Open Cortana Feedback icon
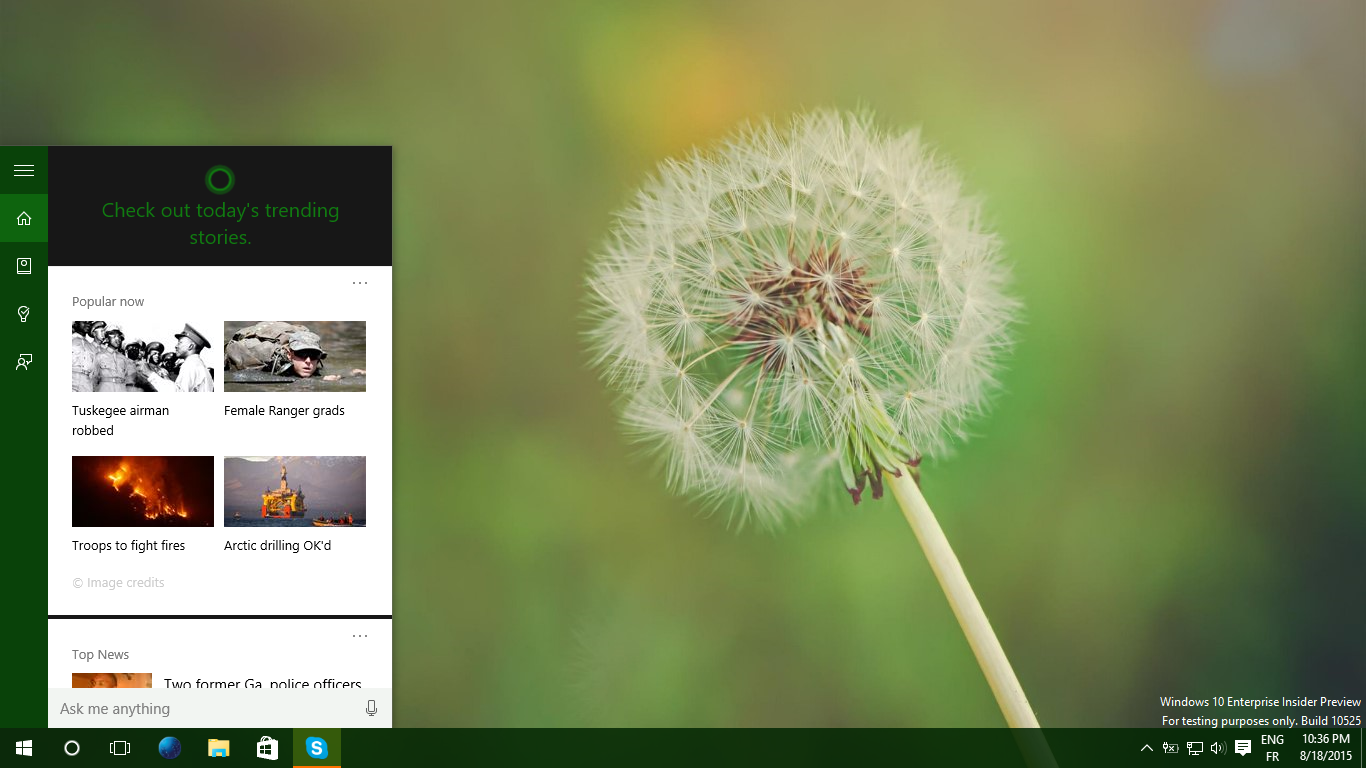 (x=24, y=362)
